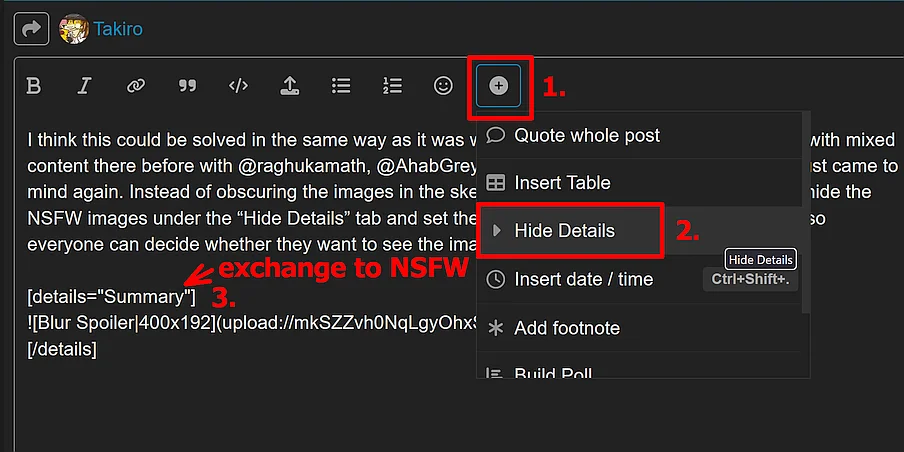Select Insert date / time entry
The image size is (904, 452).
[x=639, y=280]
